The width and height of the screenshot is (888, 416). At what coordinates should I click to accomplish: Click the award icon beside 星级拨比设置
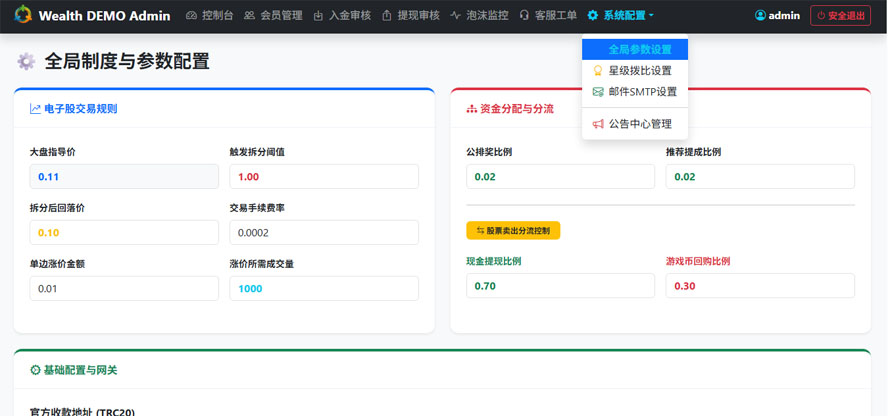pos(597,71)
